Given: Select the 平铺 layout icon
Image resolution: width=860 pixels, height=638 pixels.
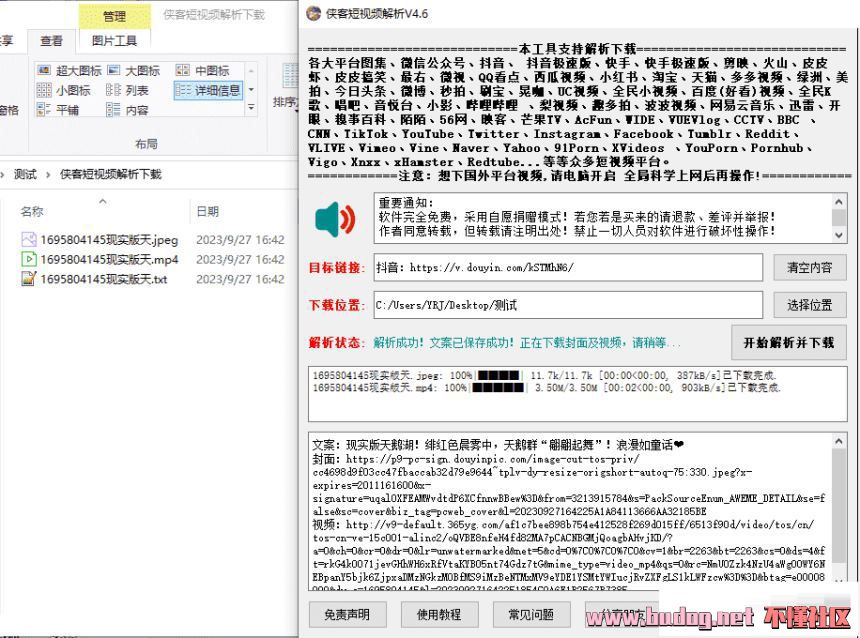Looking at the screenshot, I should click(x=44, y=110).
